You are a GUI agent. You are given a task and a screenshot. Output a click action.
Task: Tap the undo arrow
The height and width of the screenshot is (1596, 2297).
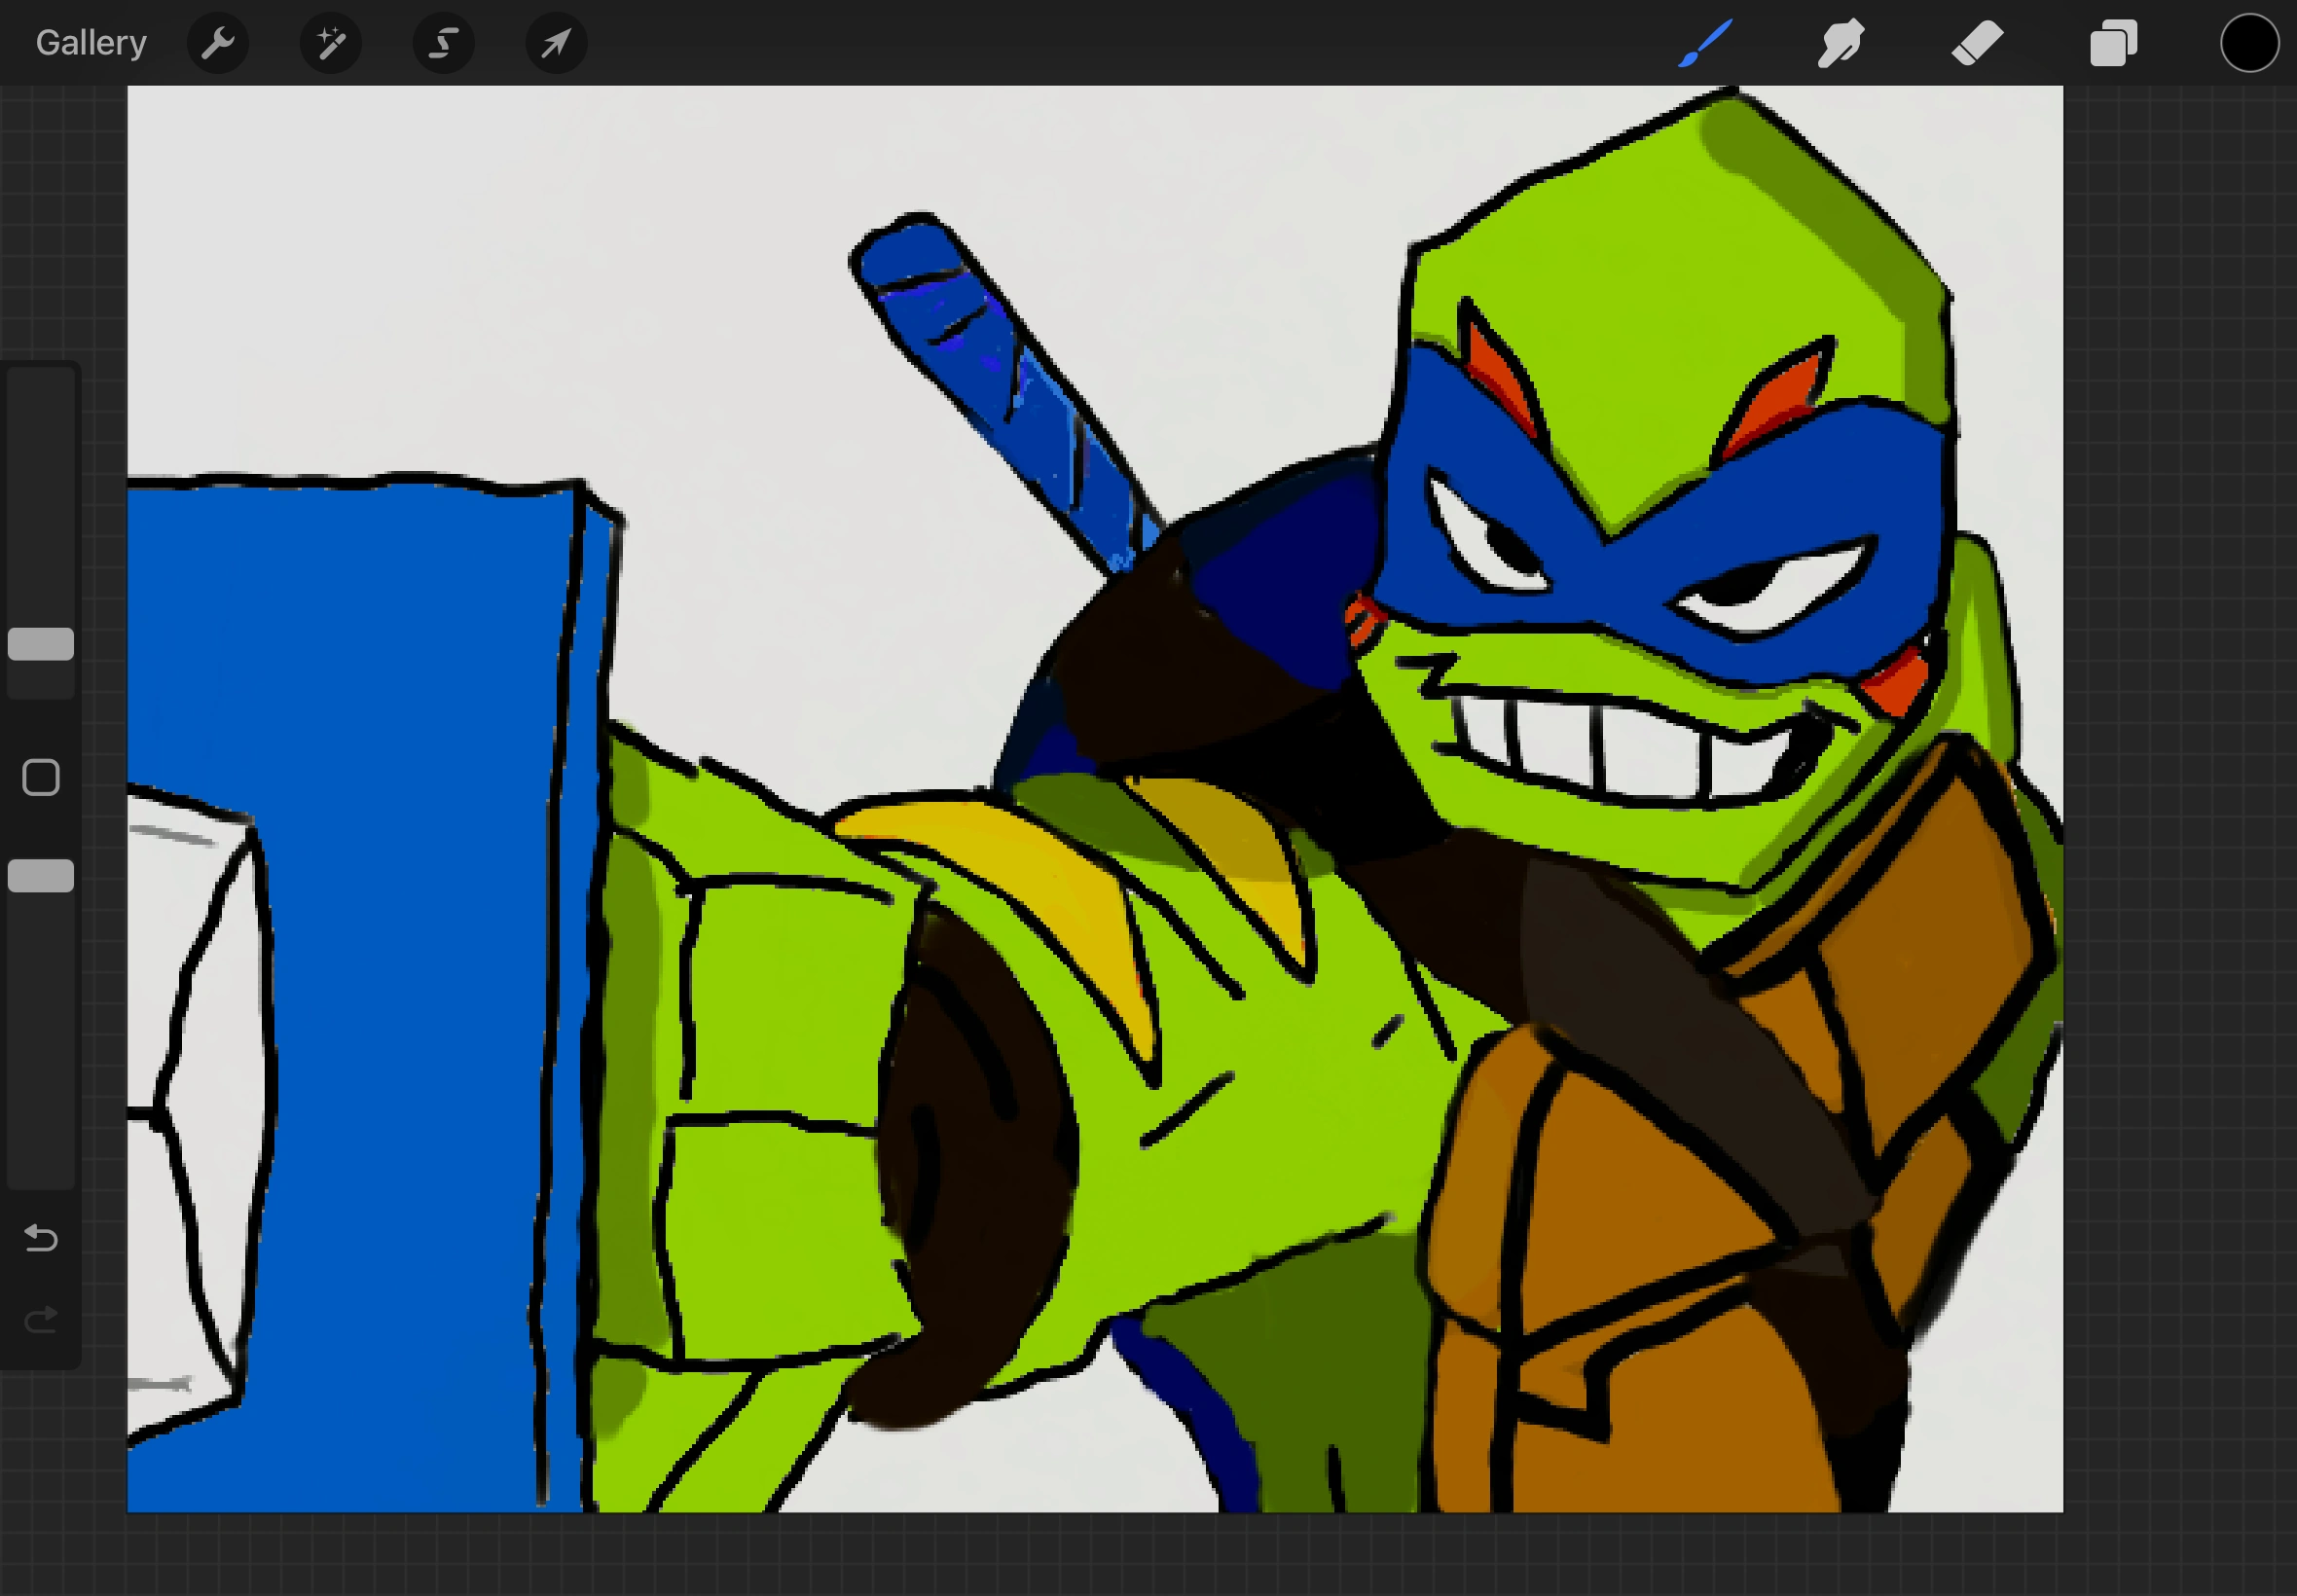[x=41, y=1238]
